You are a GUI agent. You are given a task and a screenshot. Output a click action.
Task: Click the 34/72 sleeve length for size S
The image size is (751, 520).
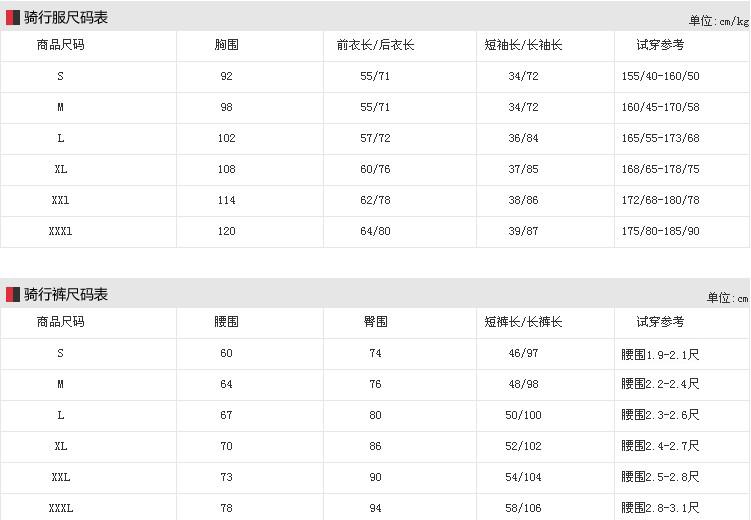(523, 76)
